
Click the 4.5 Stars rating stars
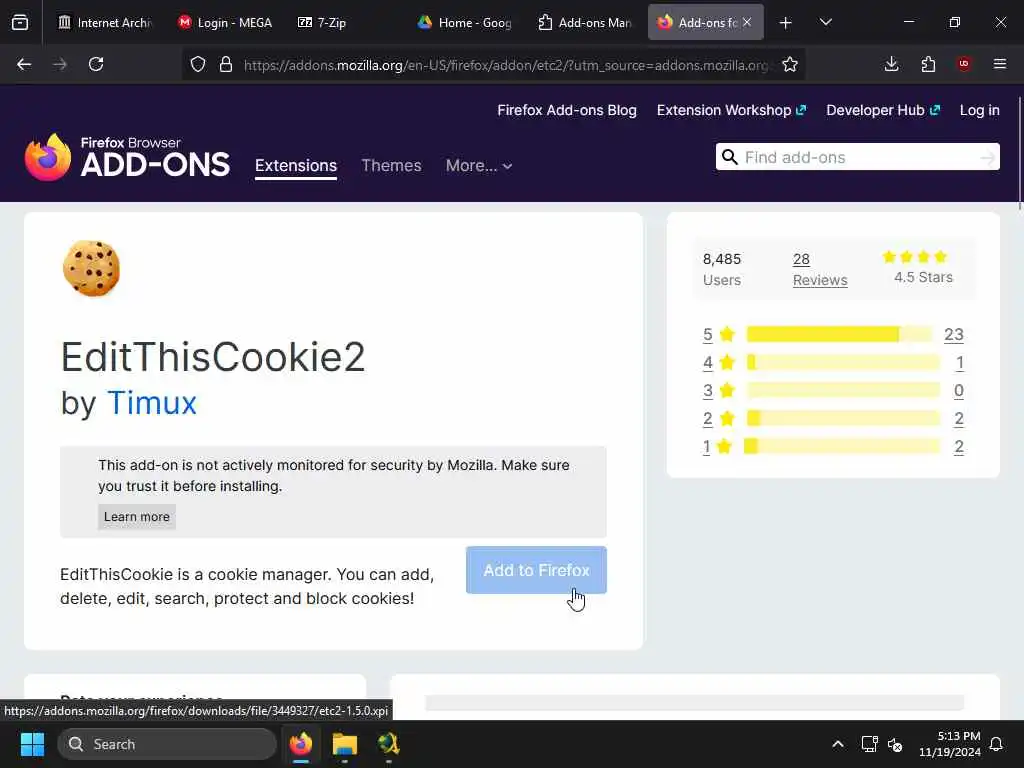tap(914, 257)
